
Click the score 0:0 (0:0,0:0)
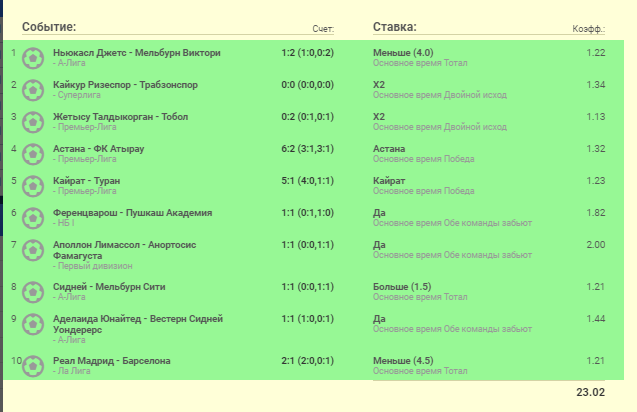[x=308, y=85]
